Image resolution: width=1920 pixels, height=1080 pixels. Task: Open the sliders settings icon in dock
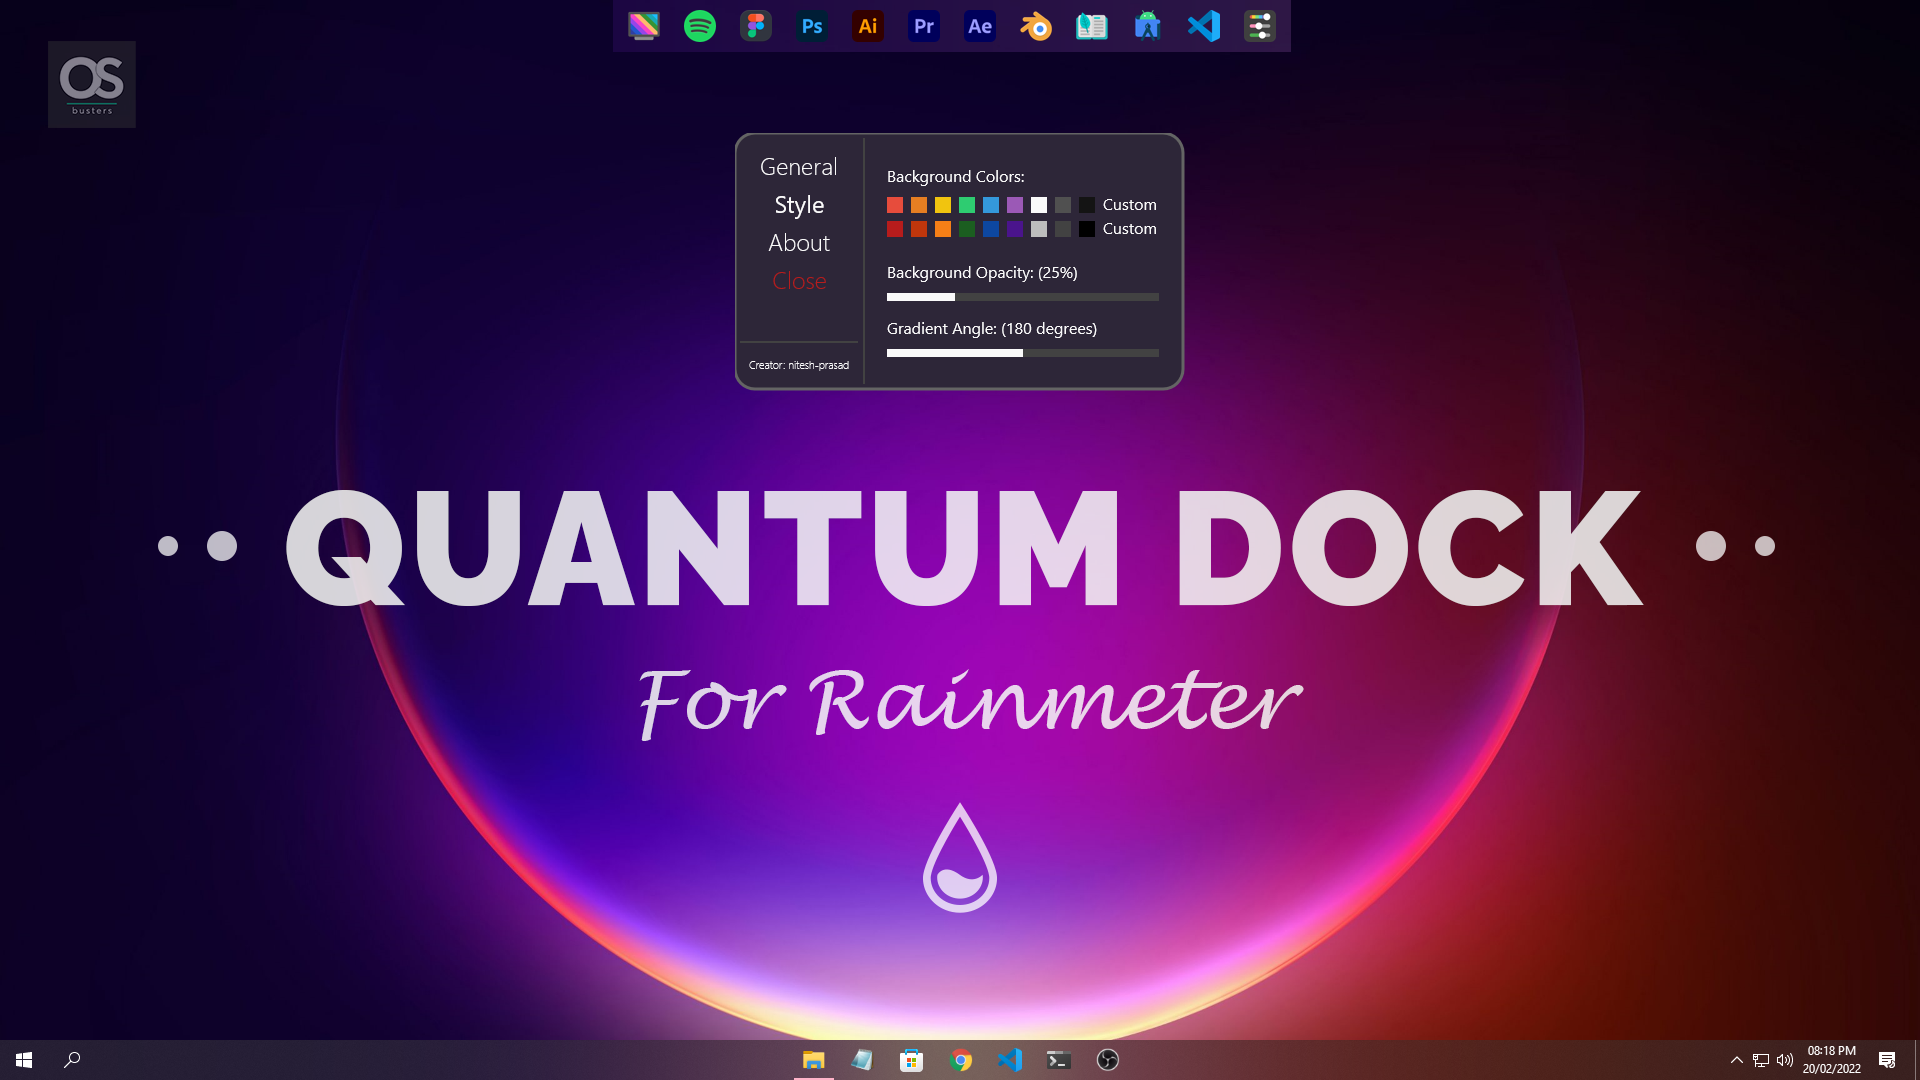pyautogui.click(x=1260, y=26)
